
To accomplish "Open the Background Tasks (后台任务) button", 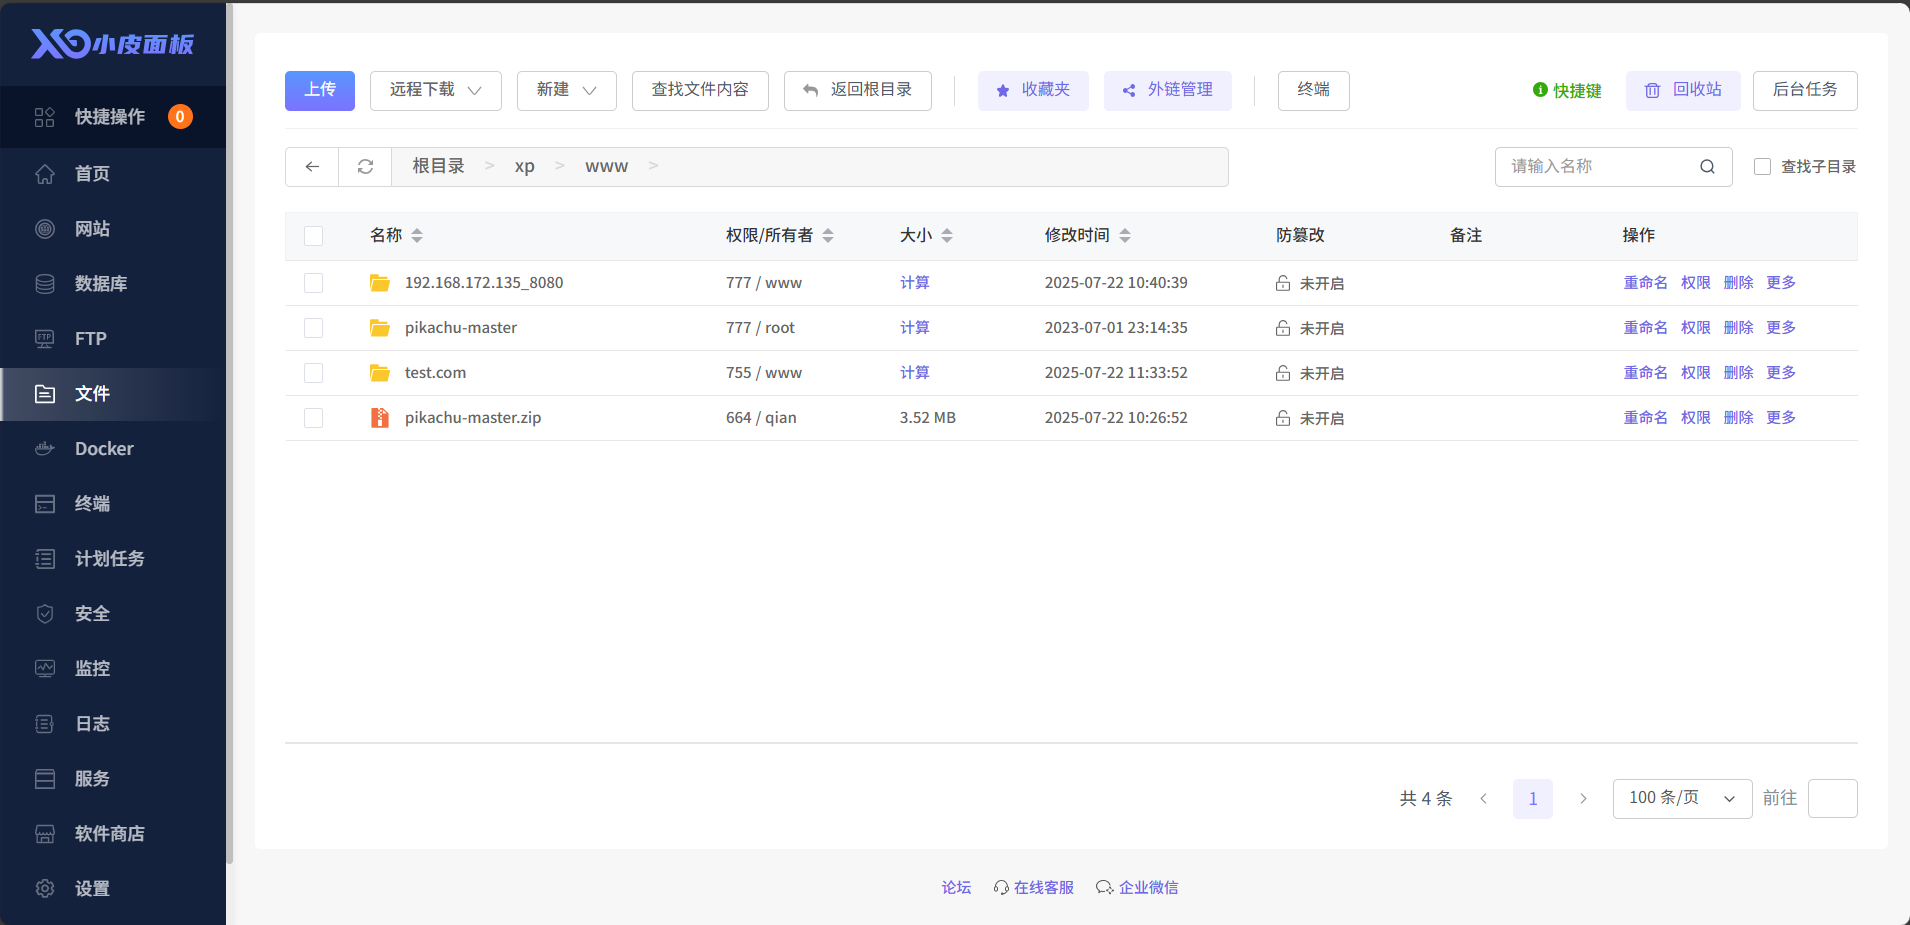I will tap(1805, 91).
